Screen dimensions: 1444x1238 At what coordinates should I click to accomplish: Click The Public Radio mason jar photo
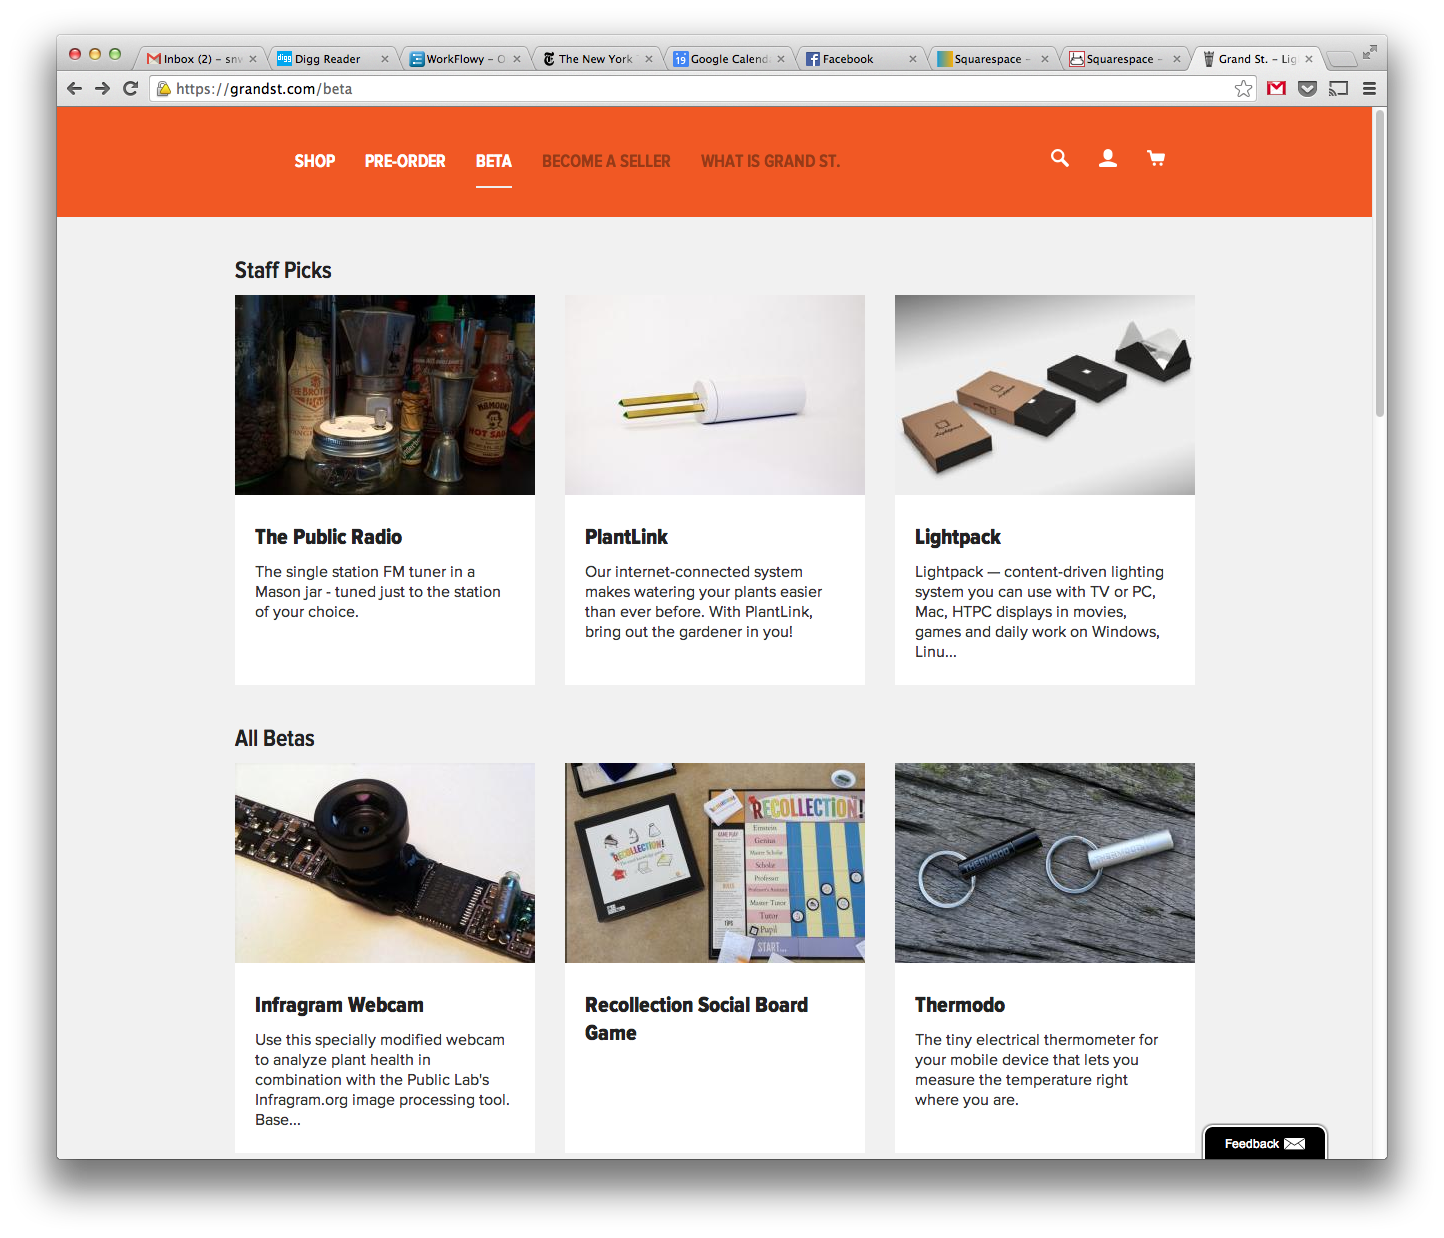(385, 395)
